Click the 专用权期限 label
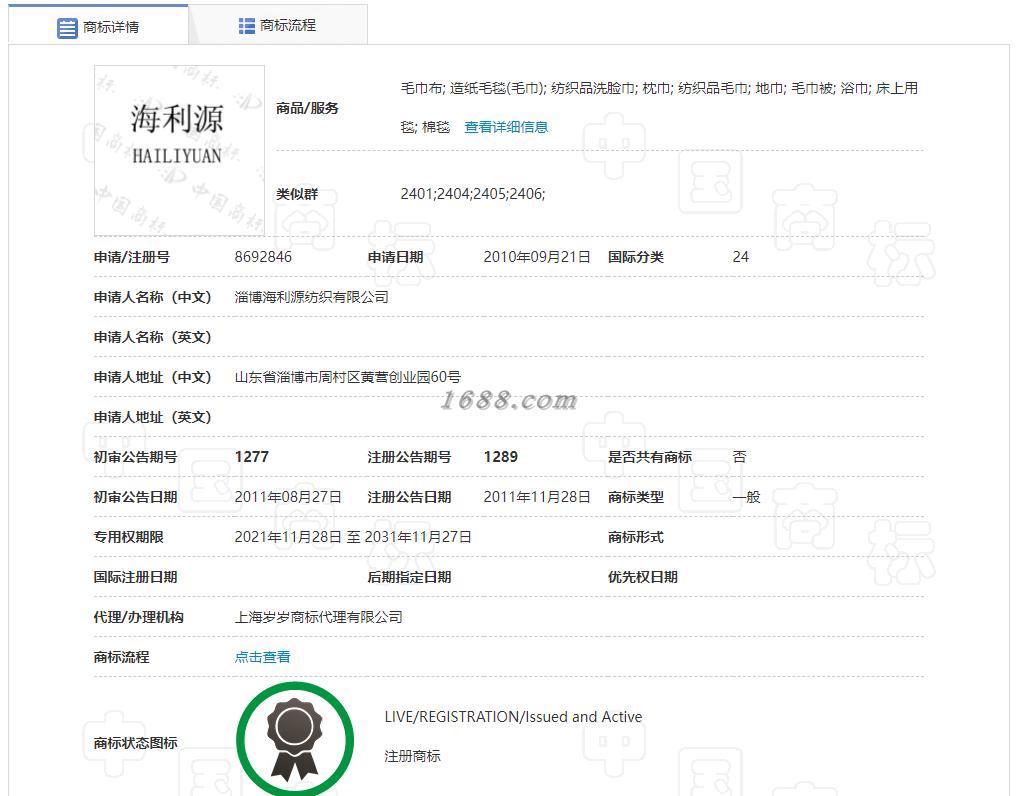Screen dimensions: 1016x796 coord(129,537)
